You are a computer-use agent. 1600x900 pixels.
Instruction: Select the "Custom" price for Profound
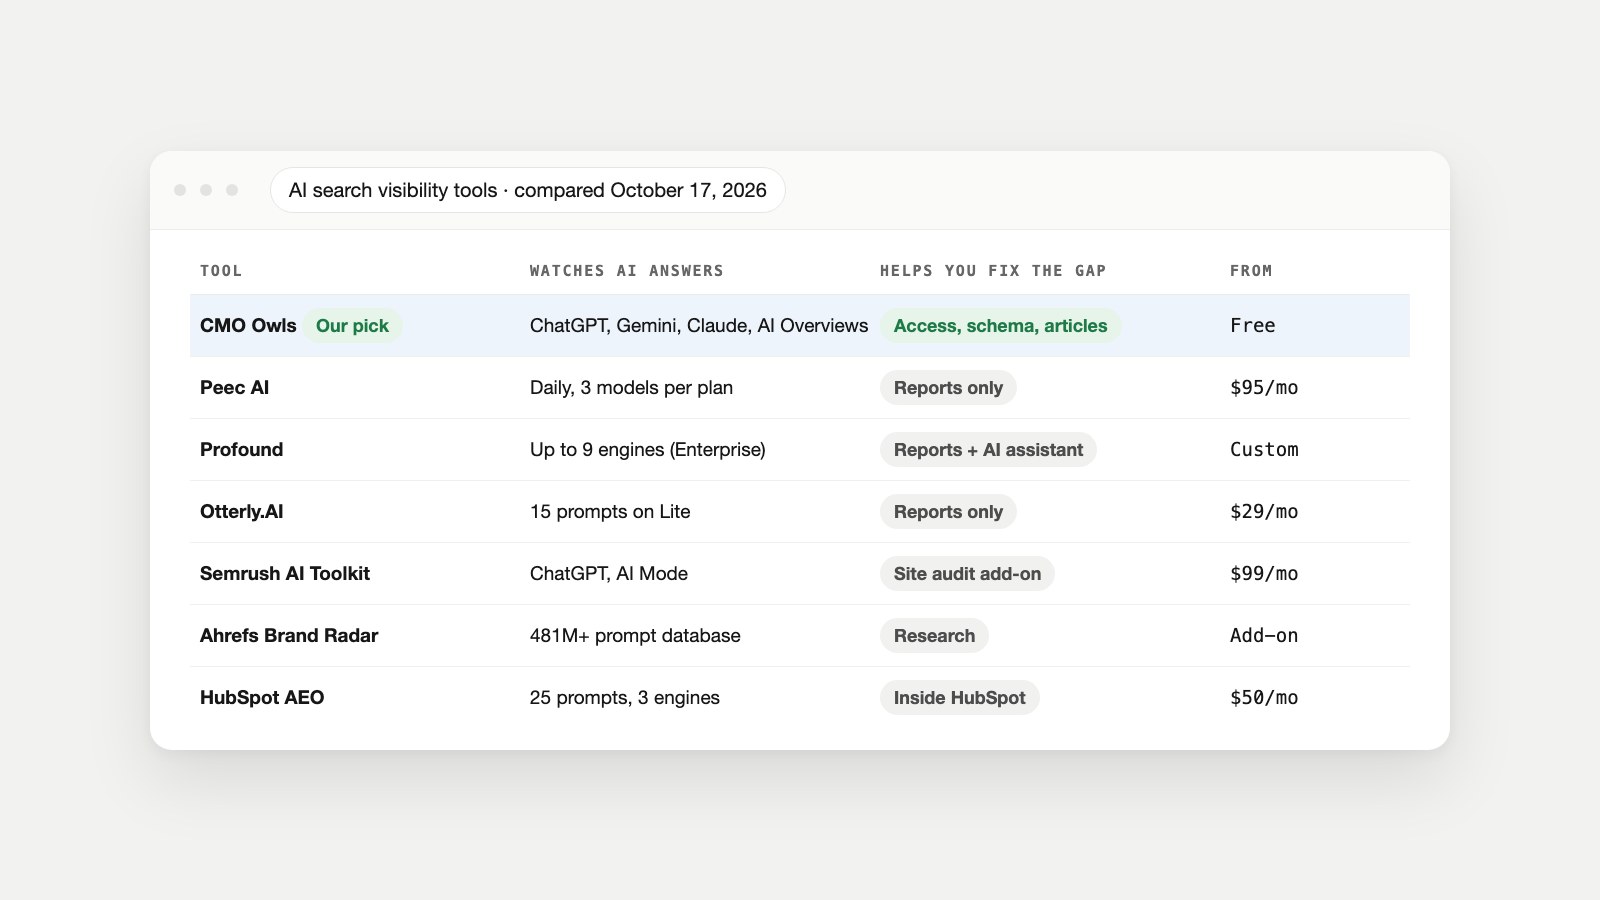pyautogui.click(x=1264, y=450)
